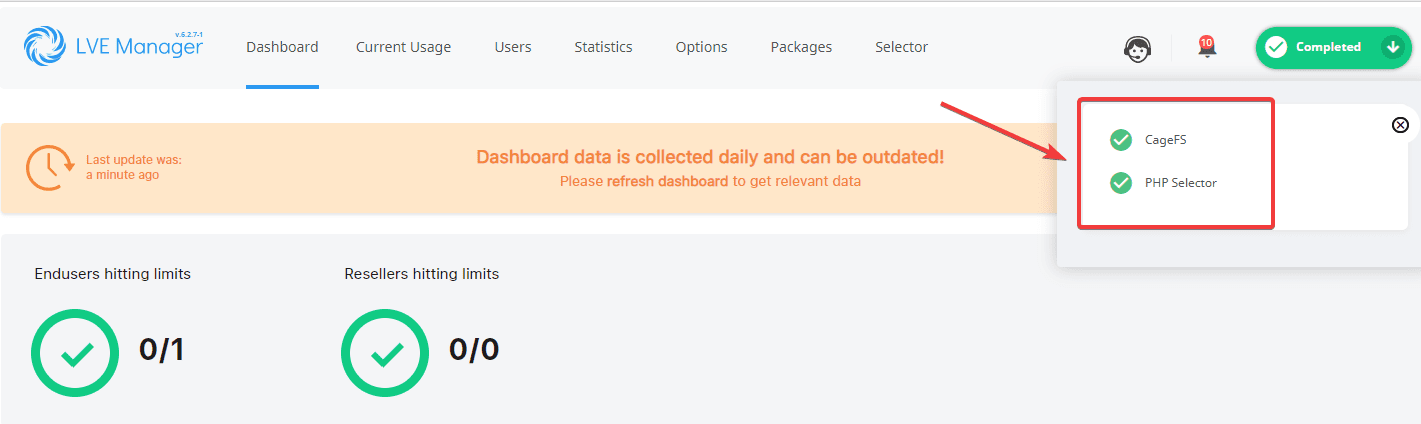
Task: Open the notifications bell icon
Action: point(1207,47)
